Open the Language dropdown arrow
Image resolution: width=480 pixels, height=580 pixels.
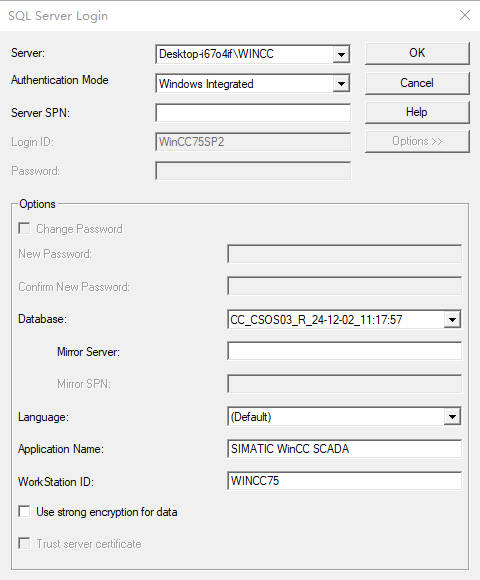coord(452,417)
